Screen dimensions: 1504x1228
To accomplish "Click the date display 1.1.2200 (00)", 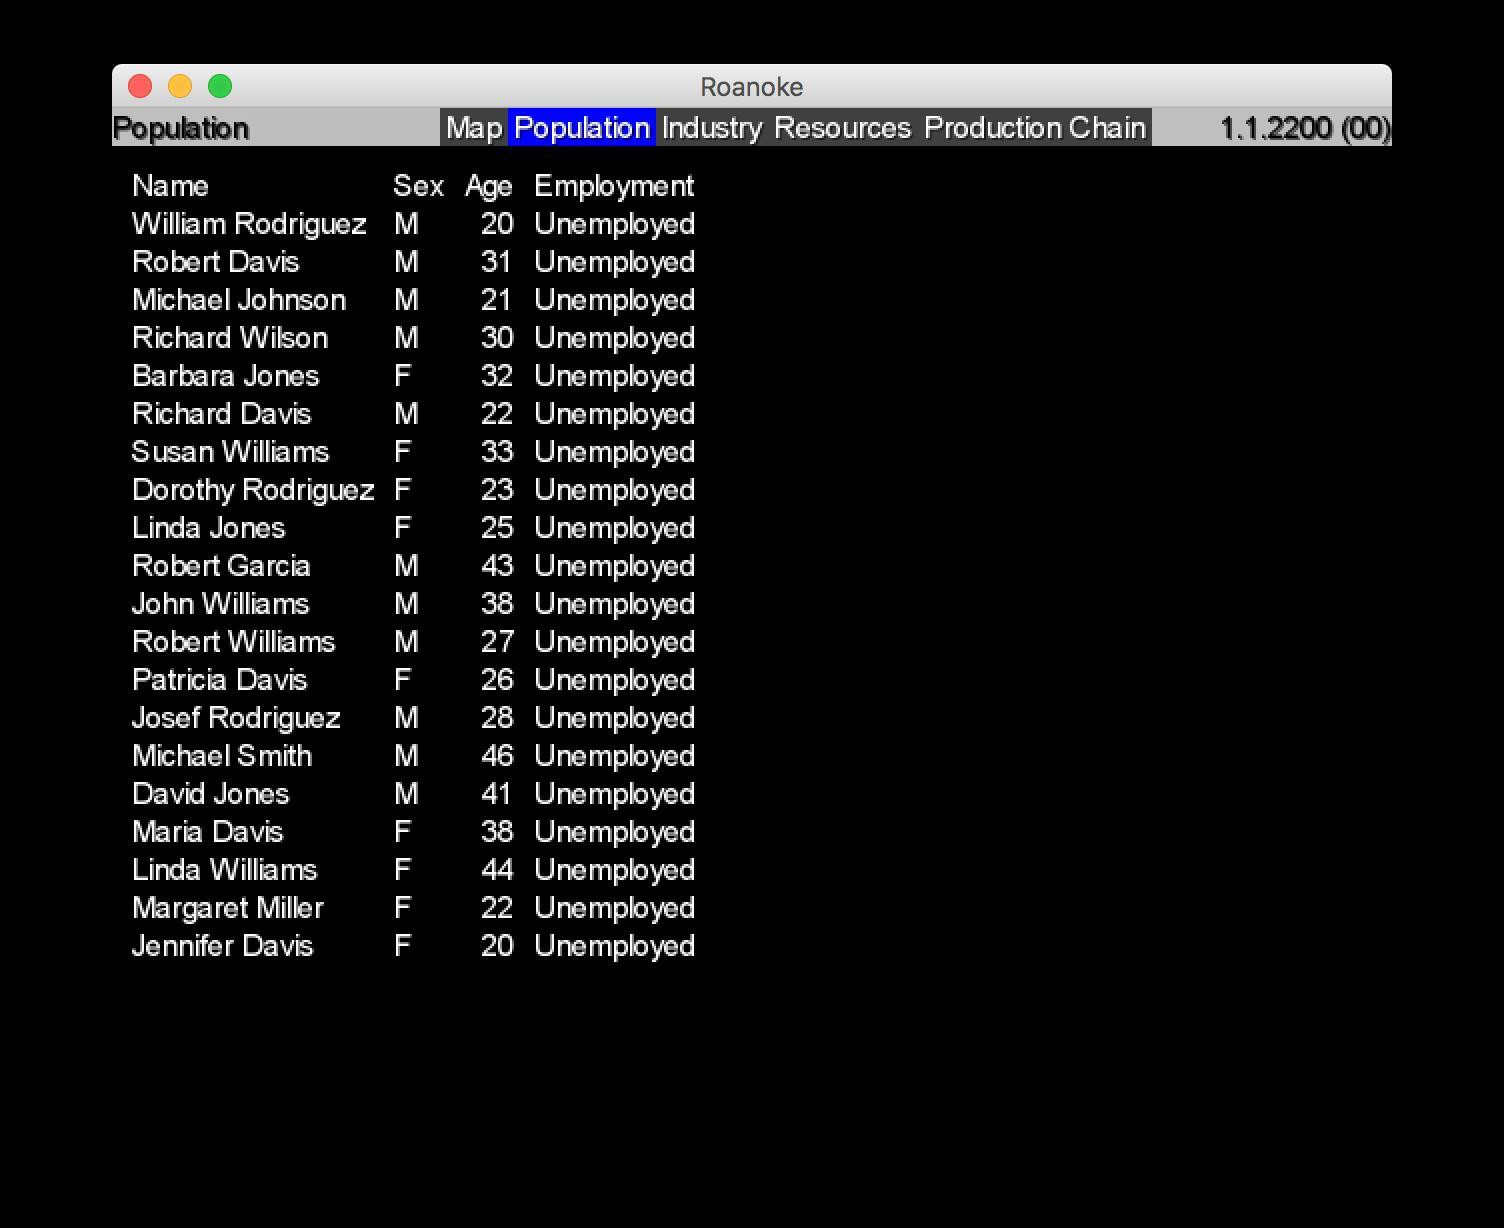I will 1305,128.
